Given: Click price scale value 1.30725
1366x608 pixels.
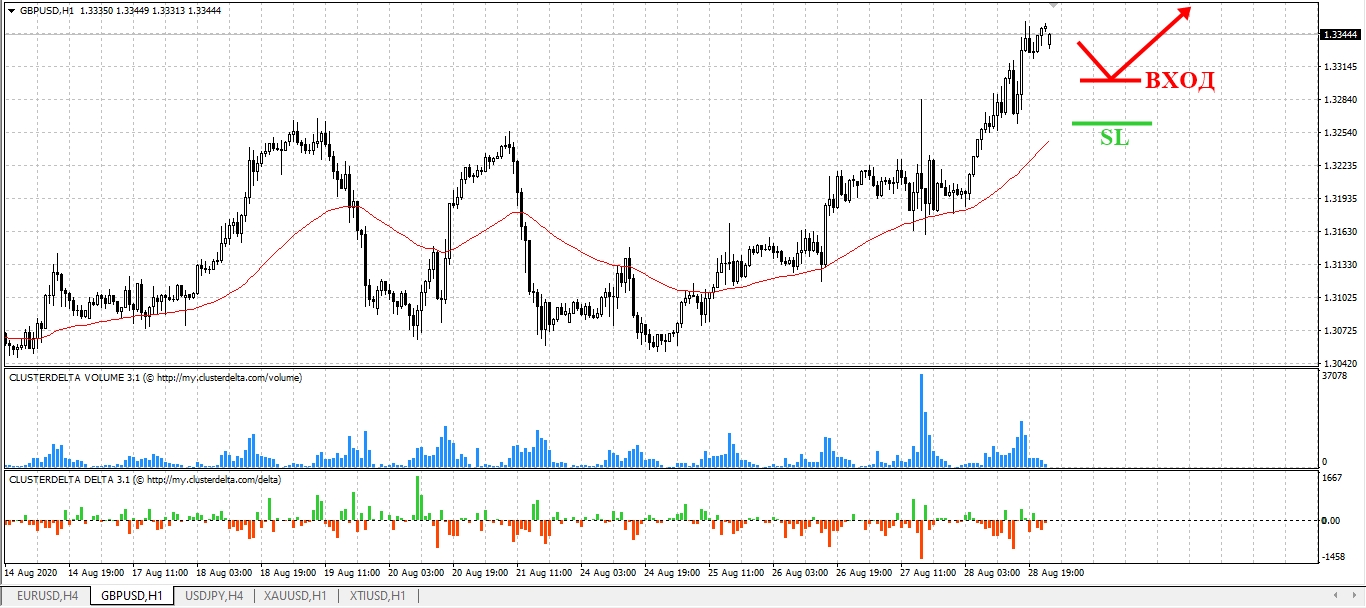Looking at the screenshot, I should pyautogui.click(x=1340, y=331).
